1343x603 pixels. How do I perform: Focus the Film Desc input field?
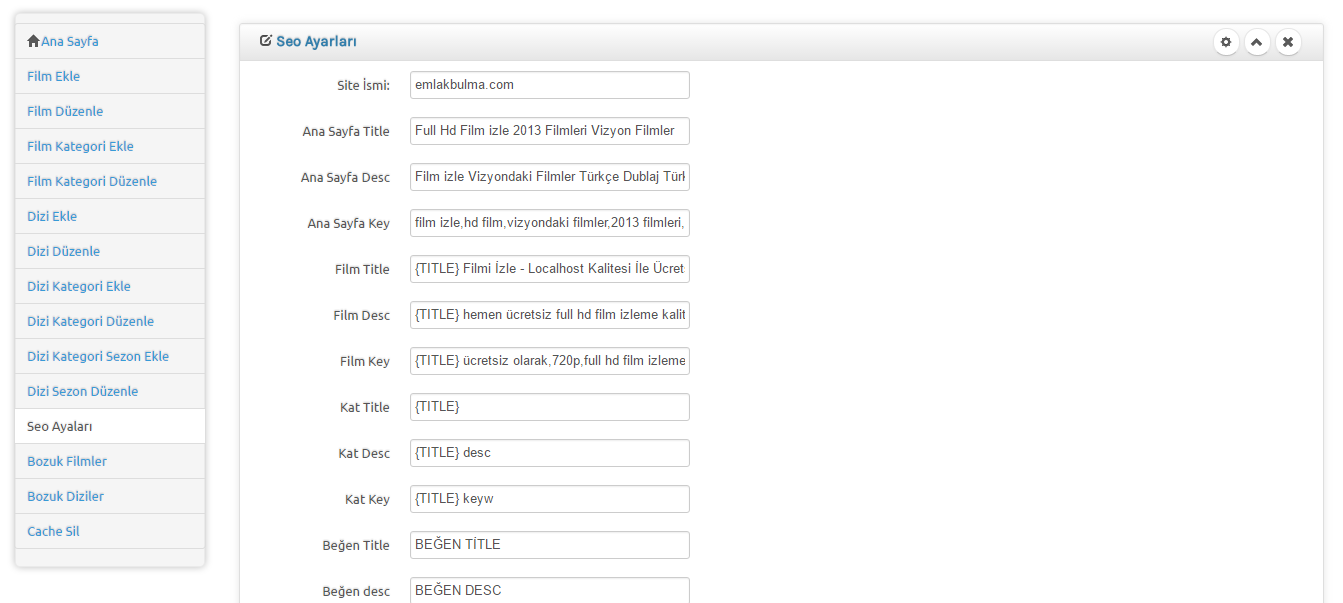550,315
